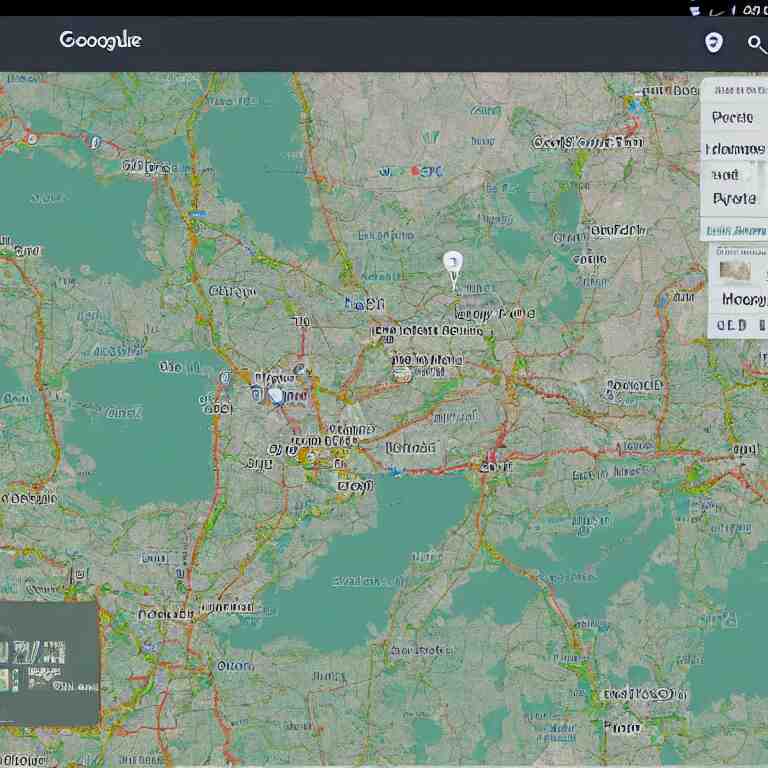Click the header row of right panel
This screenshot has height=768, width=768.
pyautogui.click(x=735, y=91)
